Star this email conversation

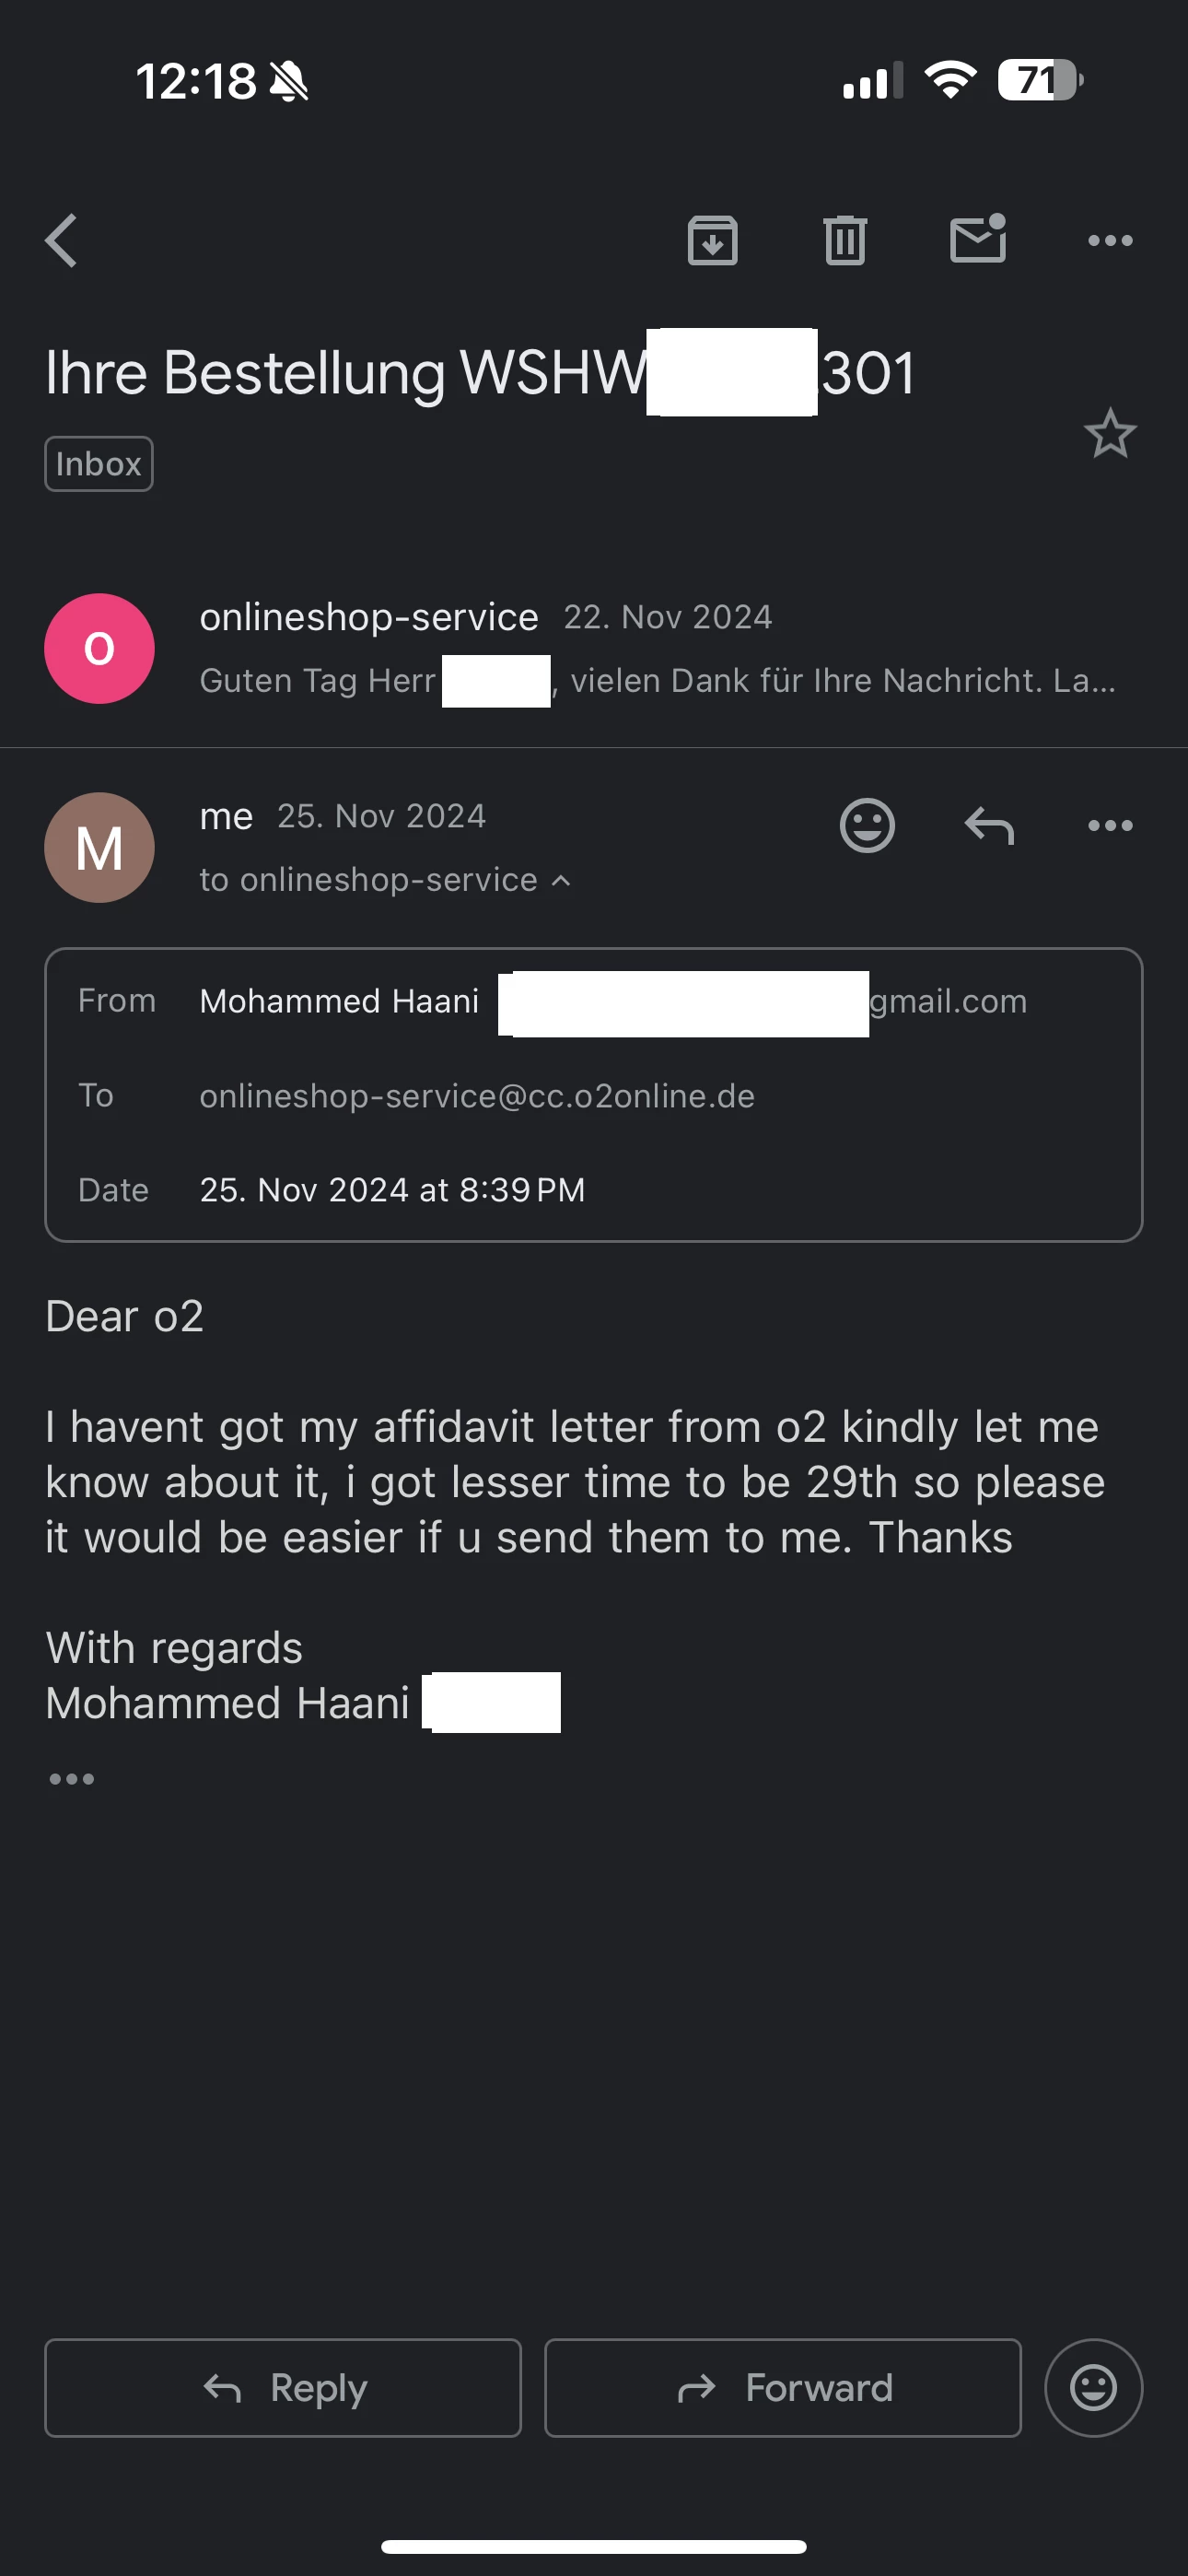click(1110, 434)
